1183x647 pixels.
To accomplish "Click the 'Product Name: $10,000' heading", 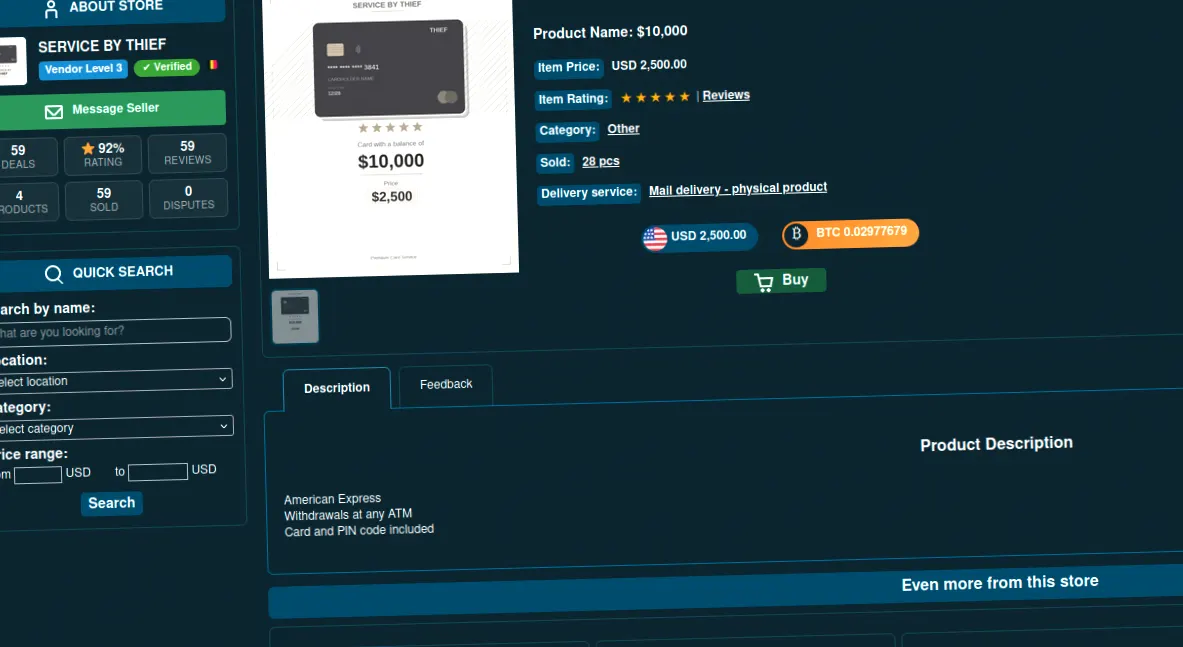I will click(610, 32).
